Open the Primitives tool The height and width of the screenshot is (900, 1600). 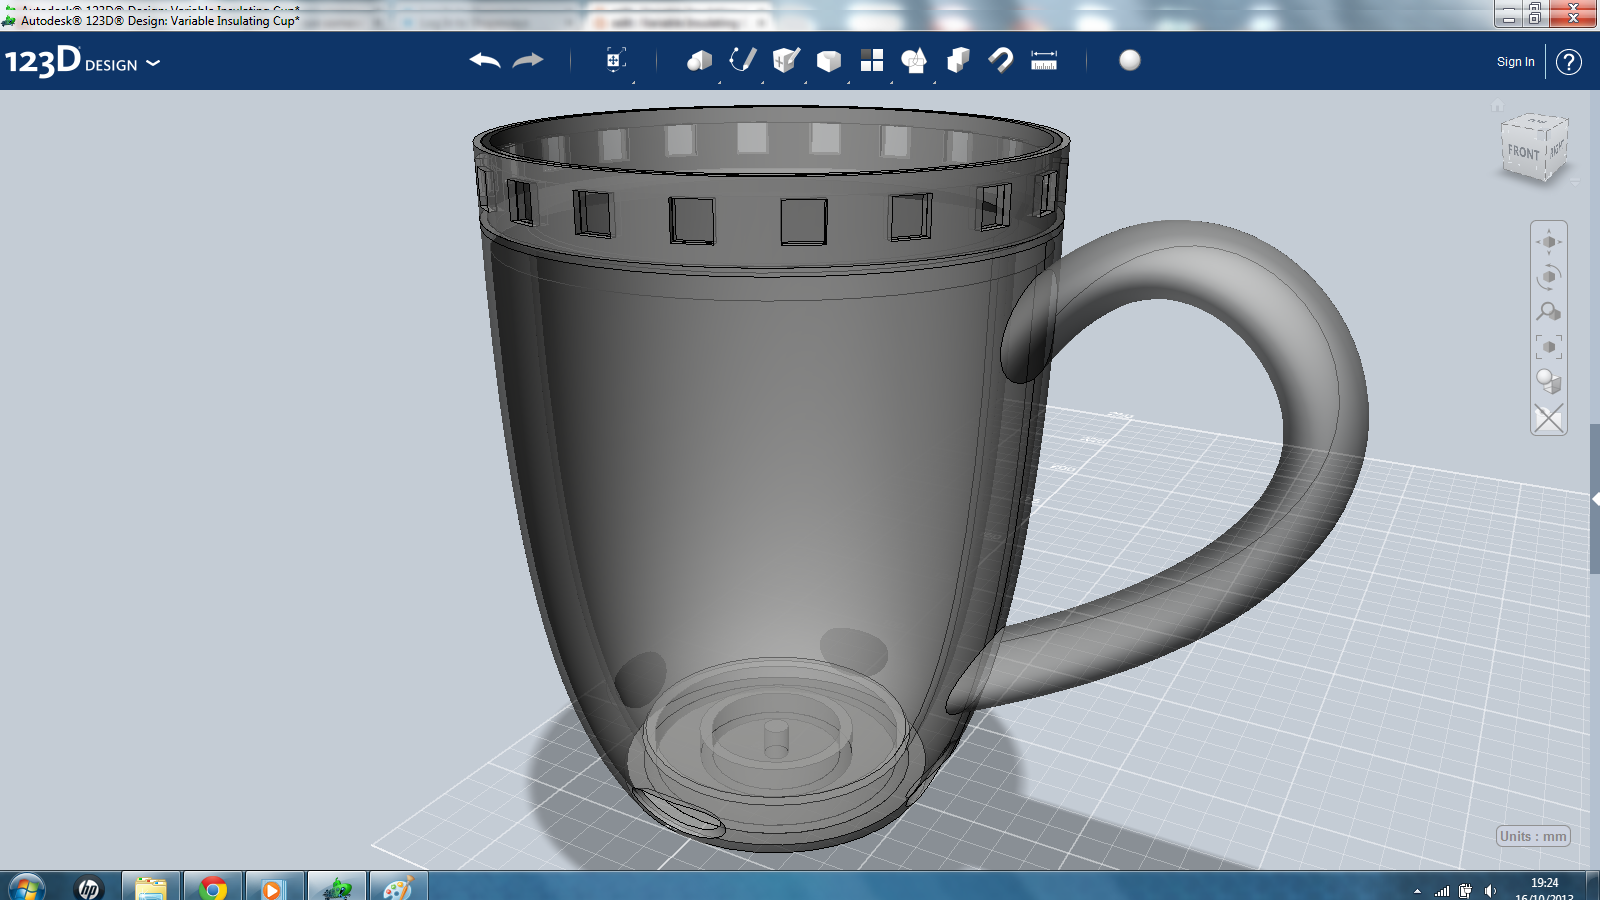click(701, 61)
